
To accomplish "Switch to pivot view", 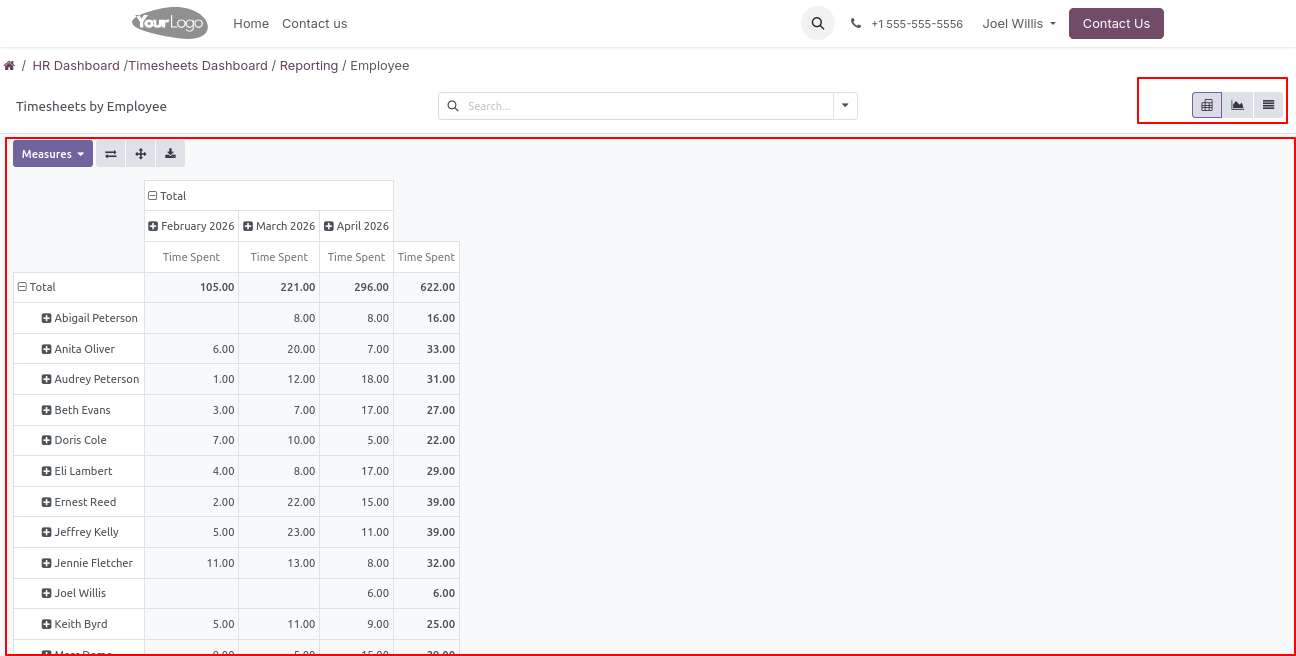I will coord(1207,105).
